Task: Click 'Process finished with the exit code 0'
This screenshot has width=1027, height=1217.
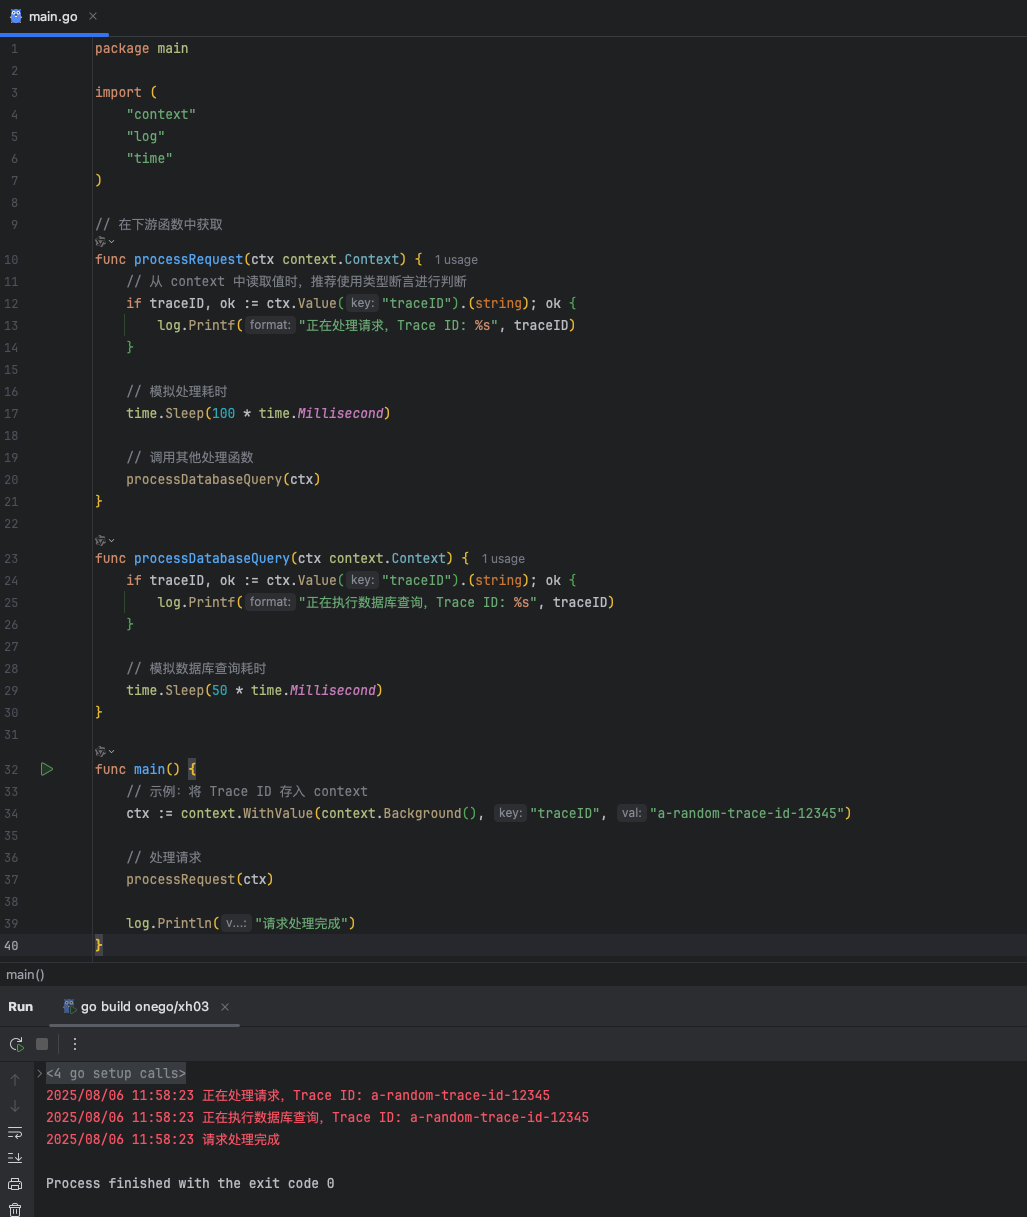Action: [x=190, y=1183]
